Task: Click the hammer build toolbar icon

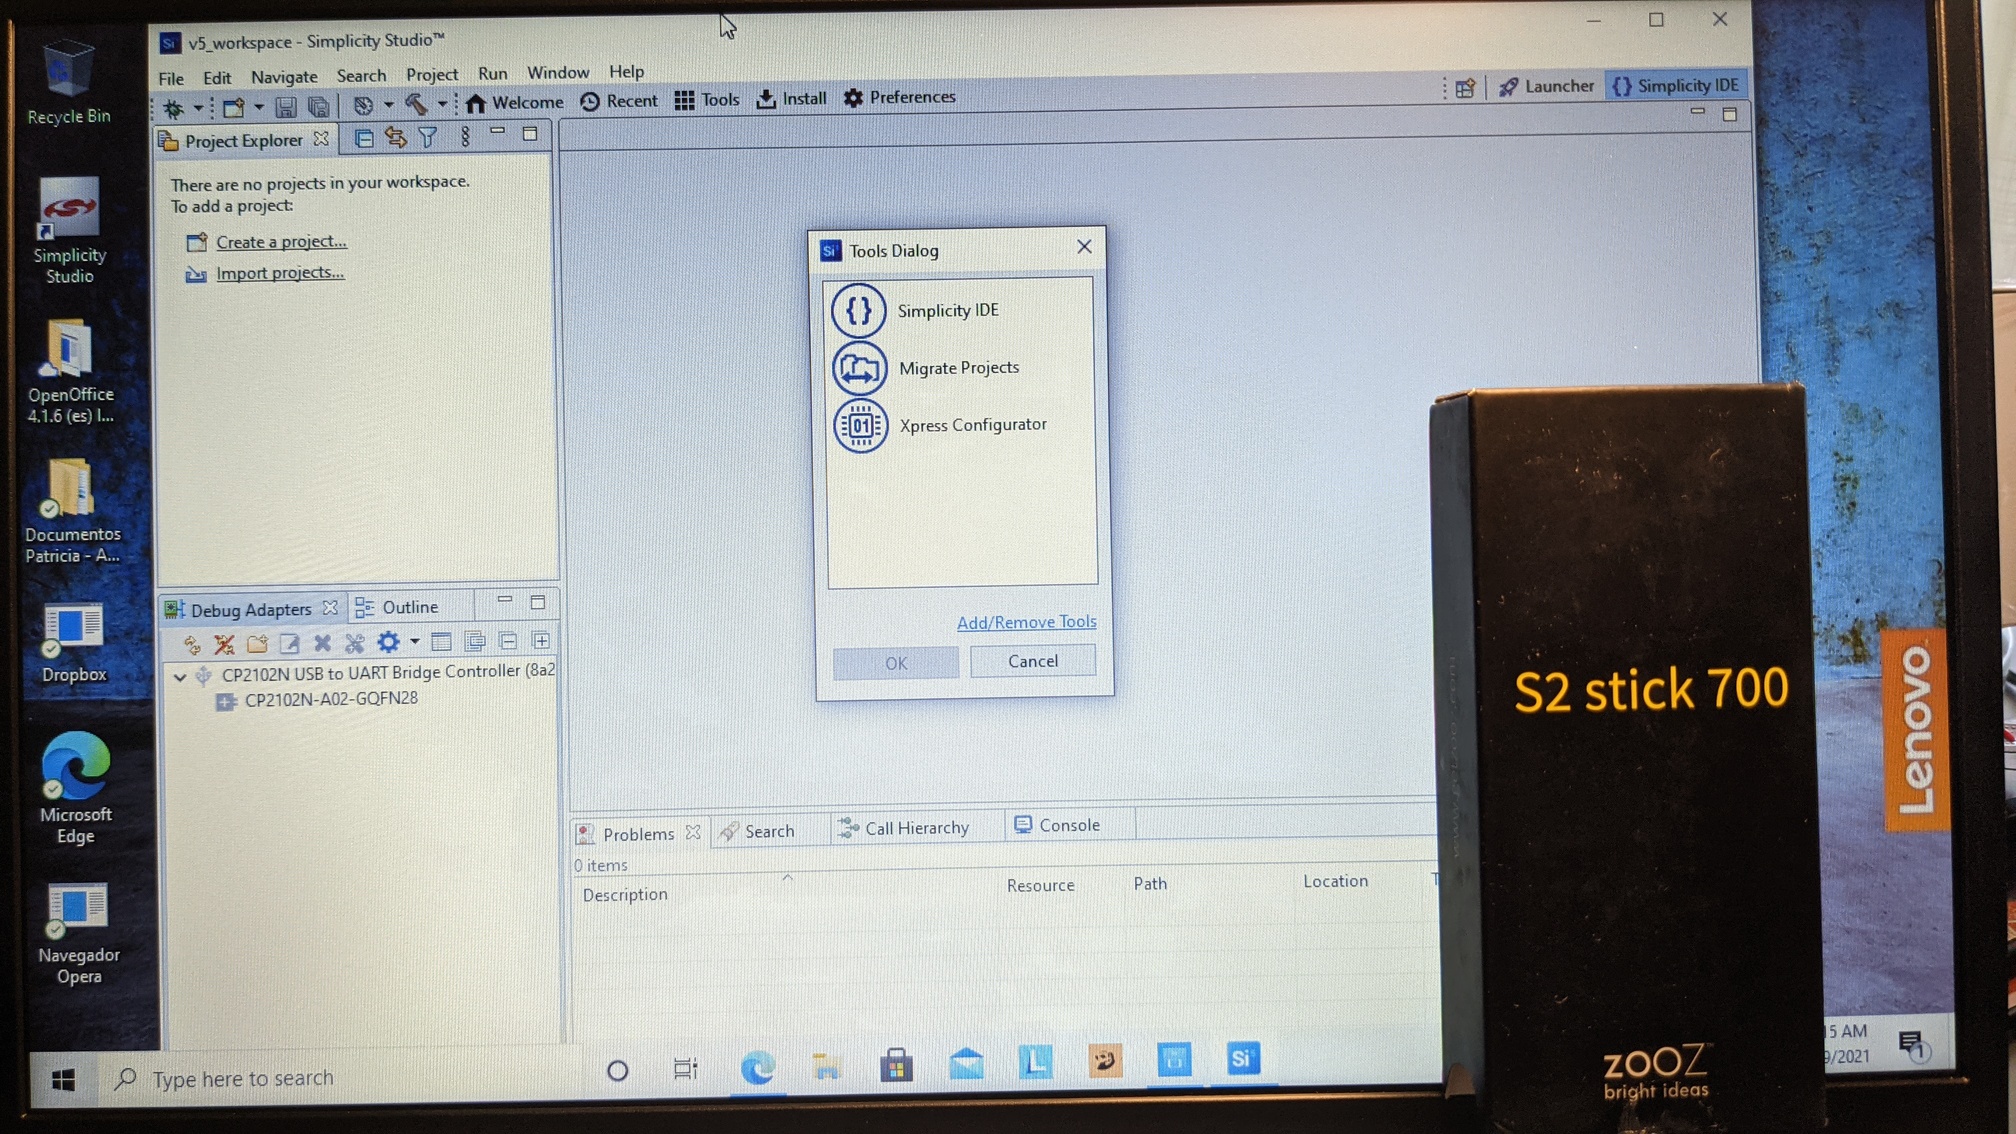Action: [416, 104]
